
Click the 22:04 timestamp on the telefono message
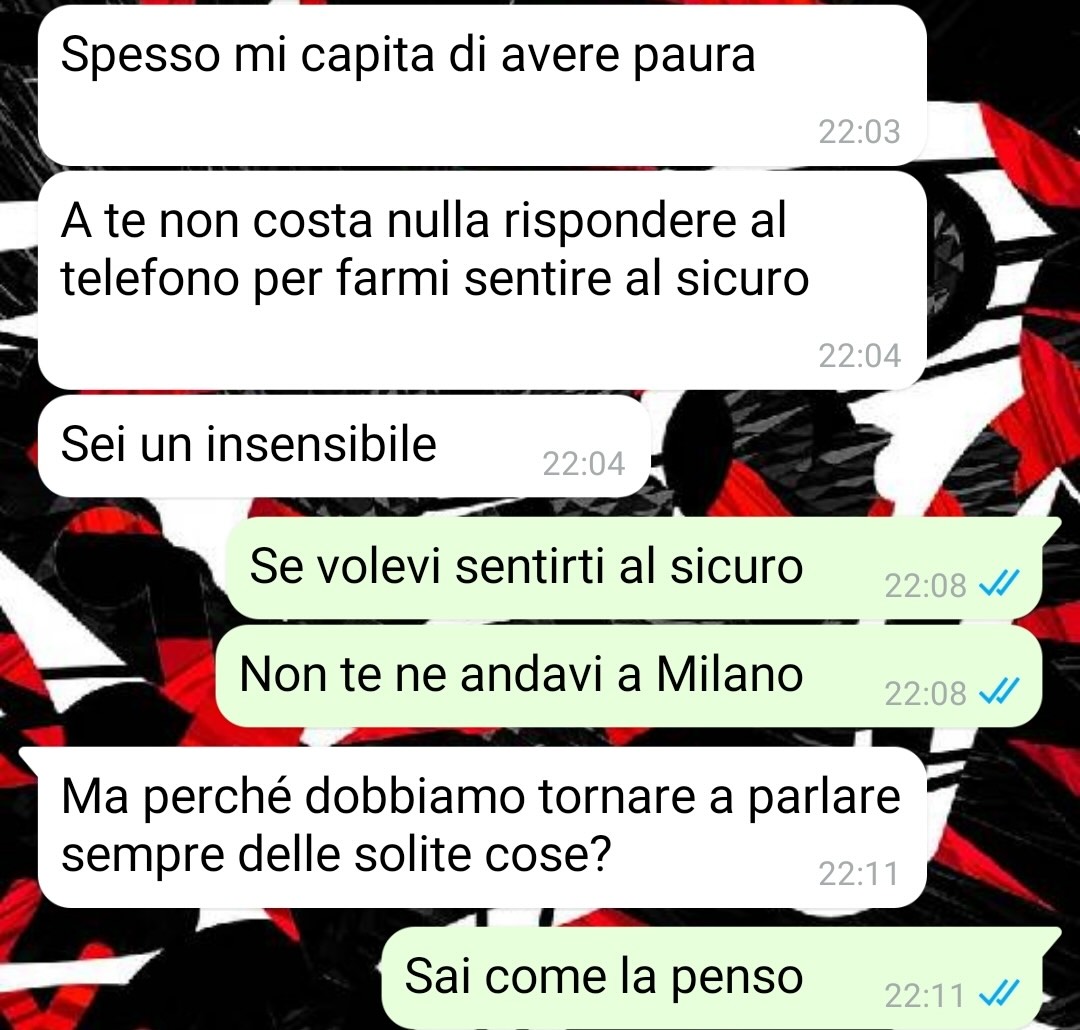[x=859, y=356]
